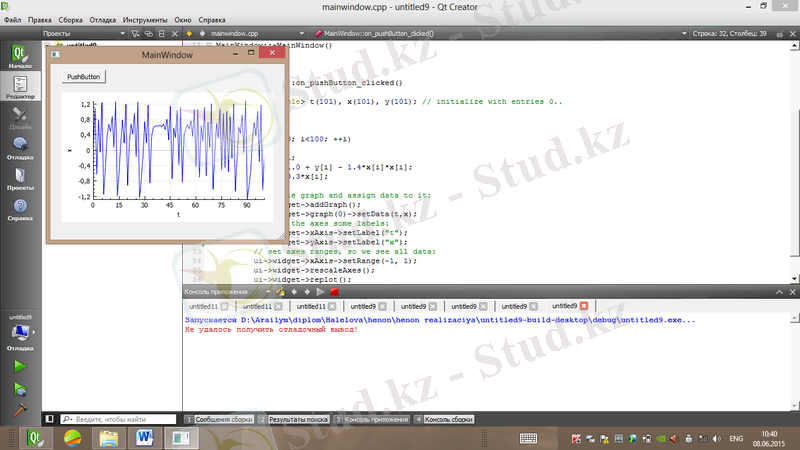Open the Справка help mode
This screenshot has width=800, height=450.
coord(19,209)
